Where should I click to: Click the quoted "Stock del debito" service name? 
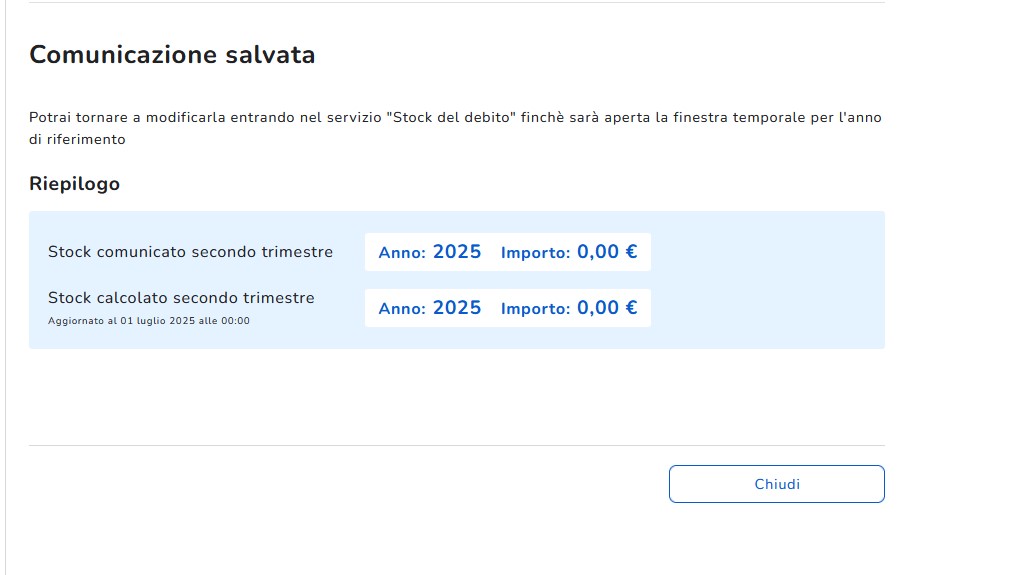(450, 118)
